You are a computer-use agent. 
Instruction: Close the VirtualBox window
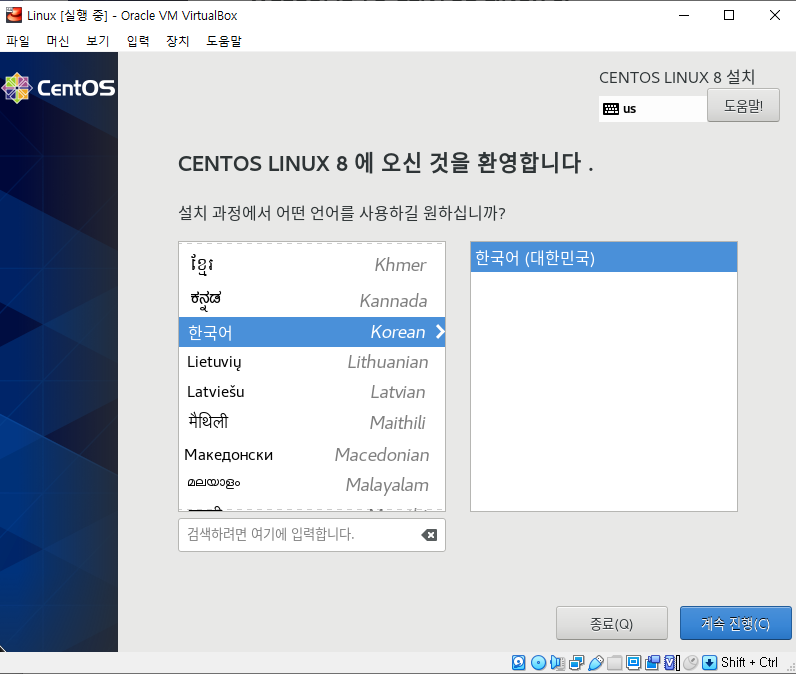pyautogui.click(x=775, y=15)
